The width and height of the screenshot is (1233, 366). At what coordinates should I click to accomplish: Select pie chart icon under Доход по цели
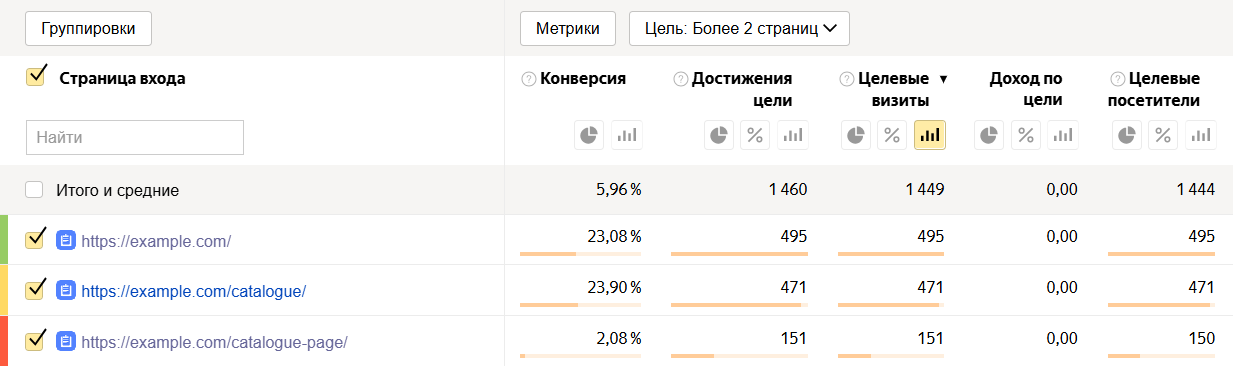990,134
